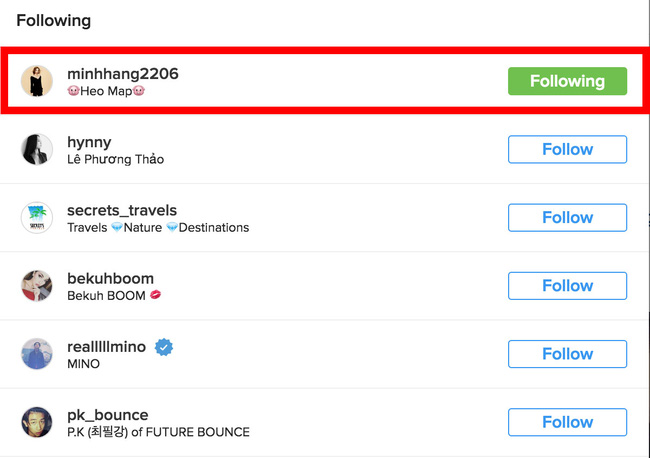Follow pk_bounce
650x458 pixels.
pos(567,422)
